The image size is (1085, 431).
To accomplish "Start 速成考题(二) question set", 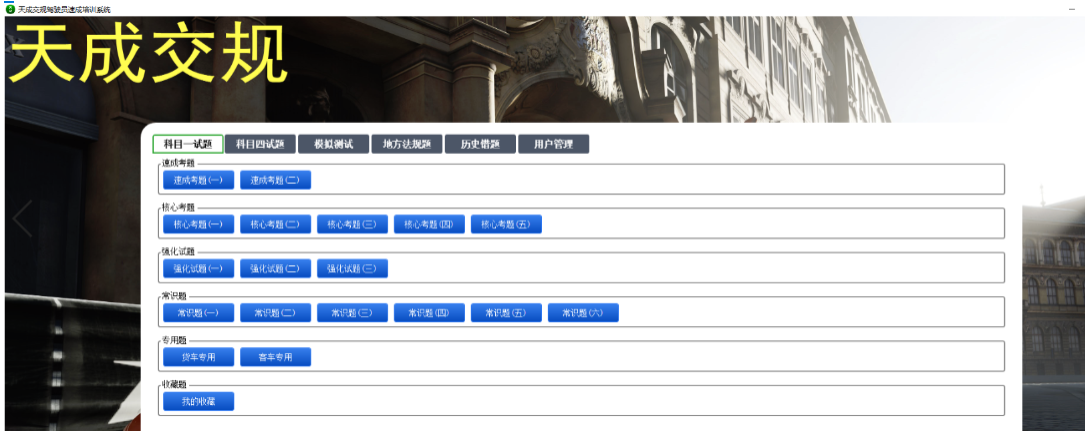I will click(x=275, y=180).
